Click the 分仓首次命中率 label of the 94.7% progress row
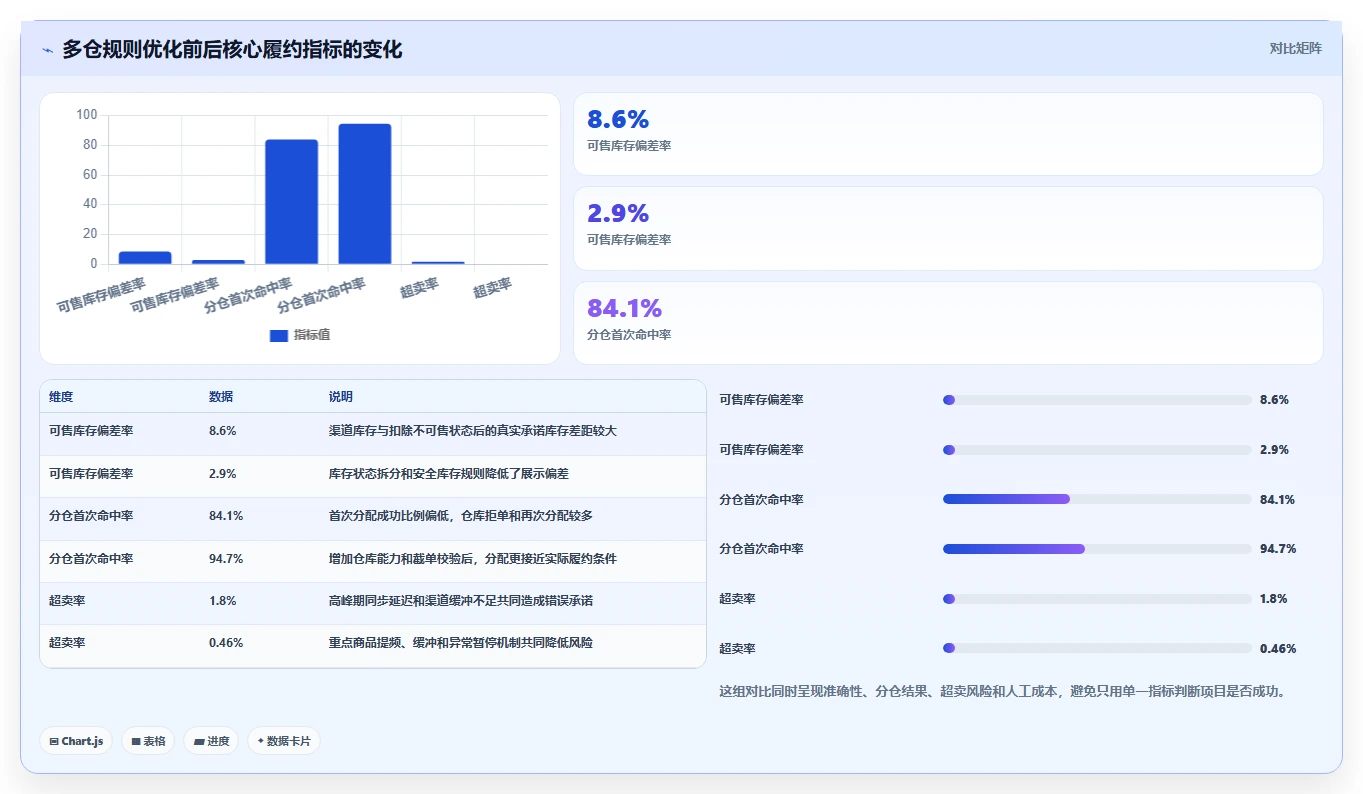This screenshot has width=1363, height=794. coord(762,549)
